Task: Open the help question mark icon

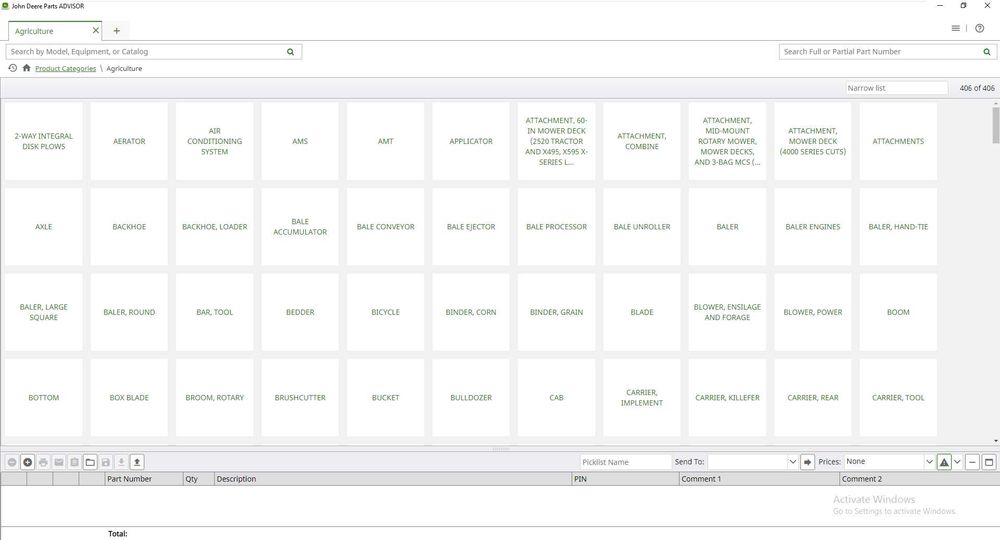Action: [980, 28]
